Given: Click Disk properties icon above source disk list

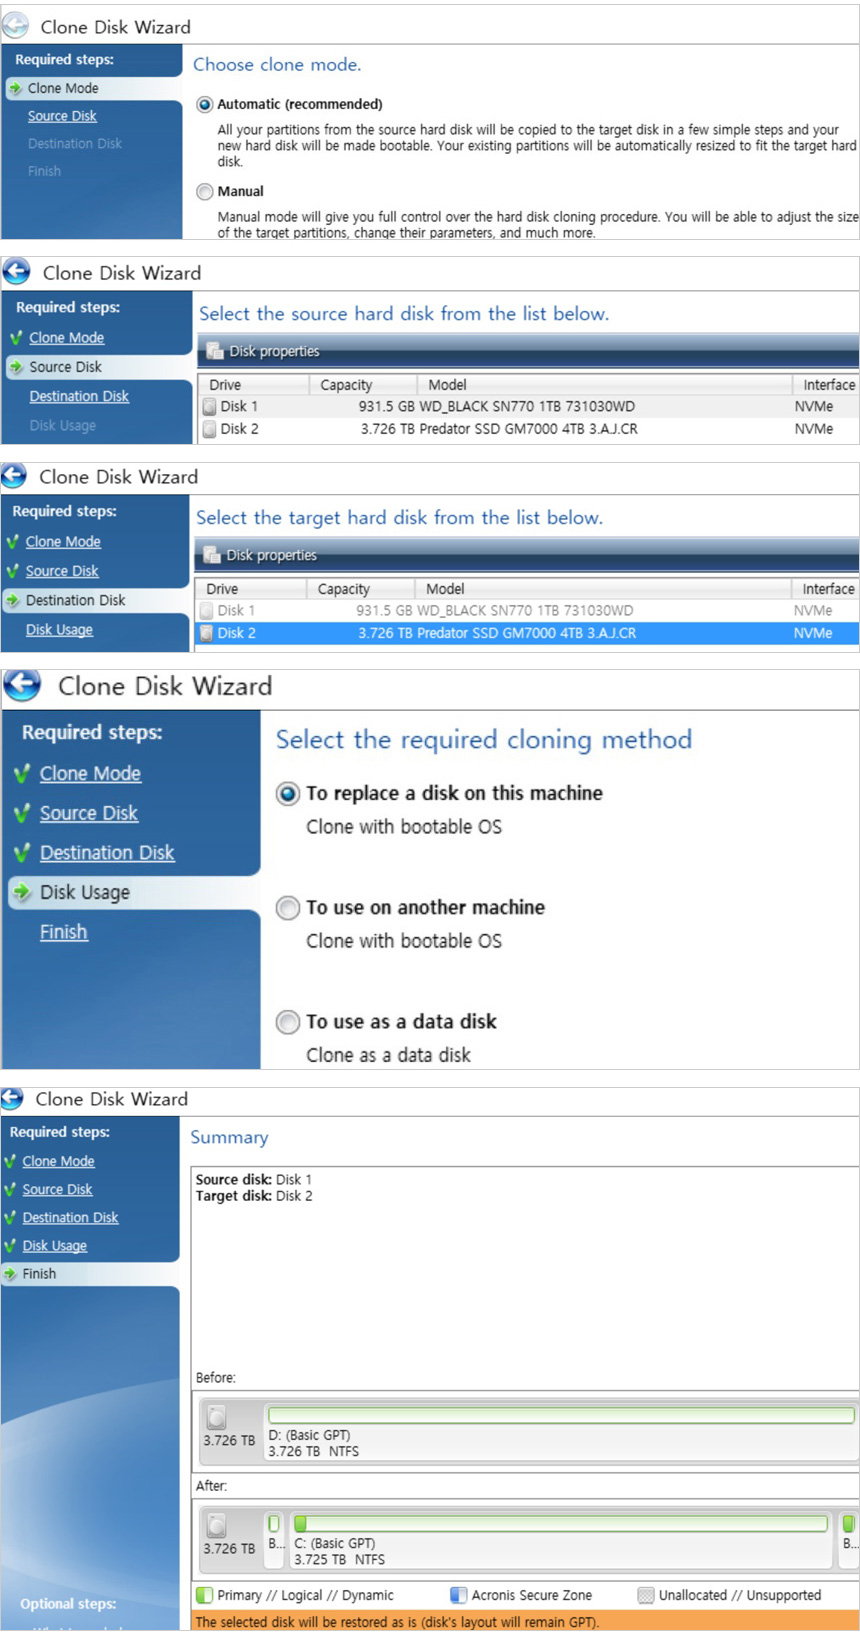Looking at the screenshot, I should coord(214,351).
